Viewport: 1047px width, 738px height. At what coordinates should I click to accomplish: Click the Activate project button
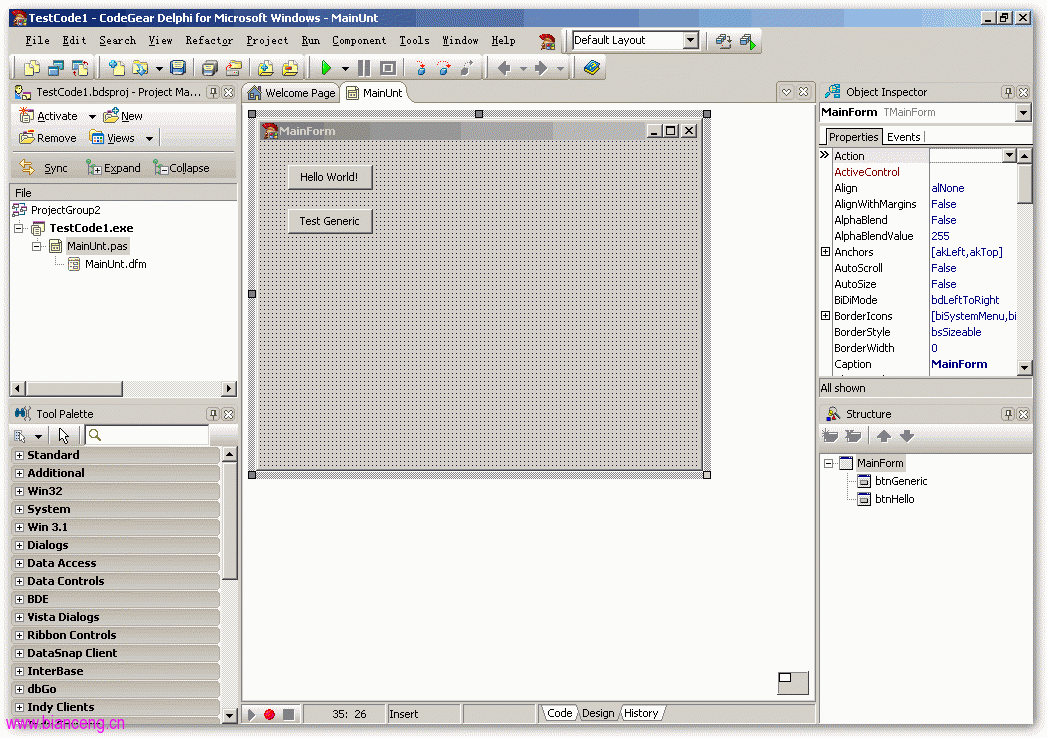49,116
